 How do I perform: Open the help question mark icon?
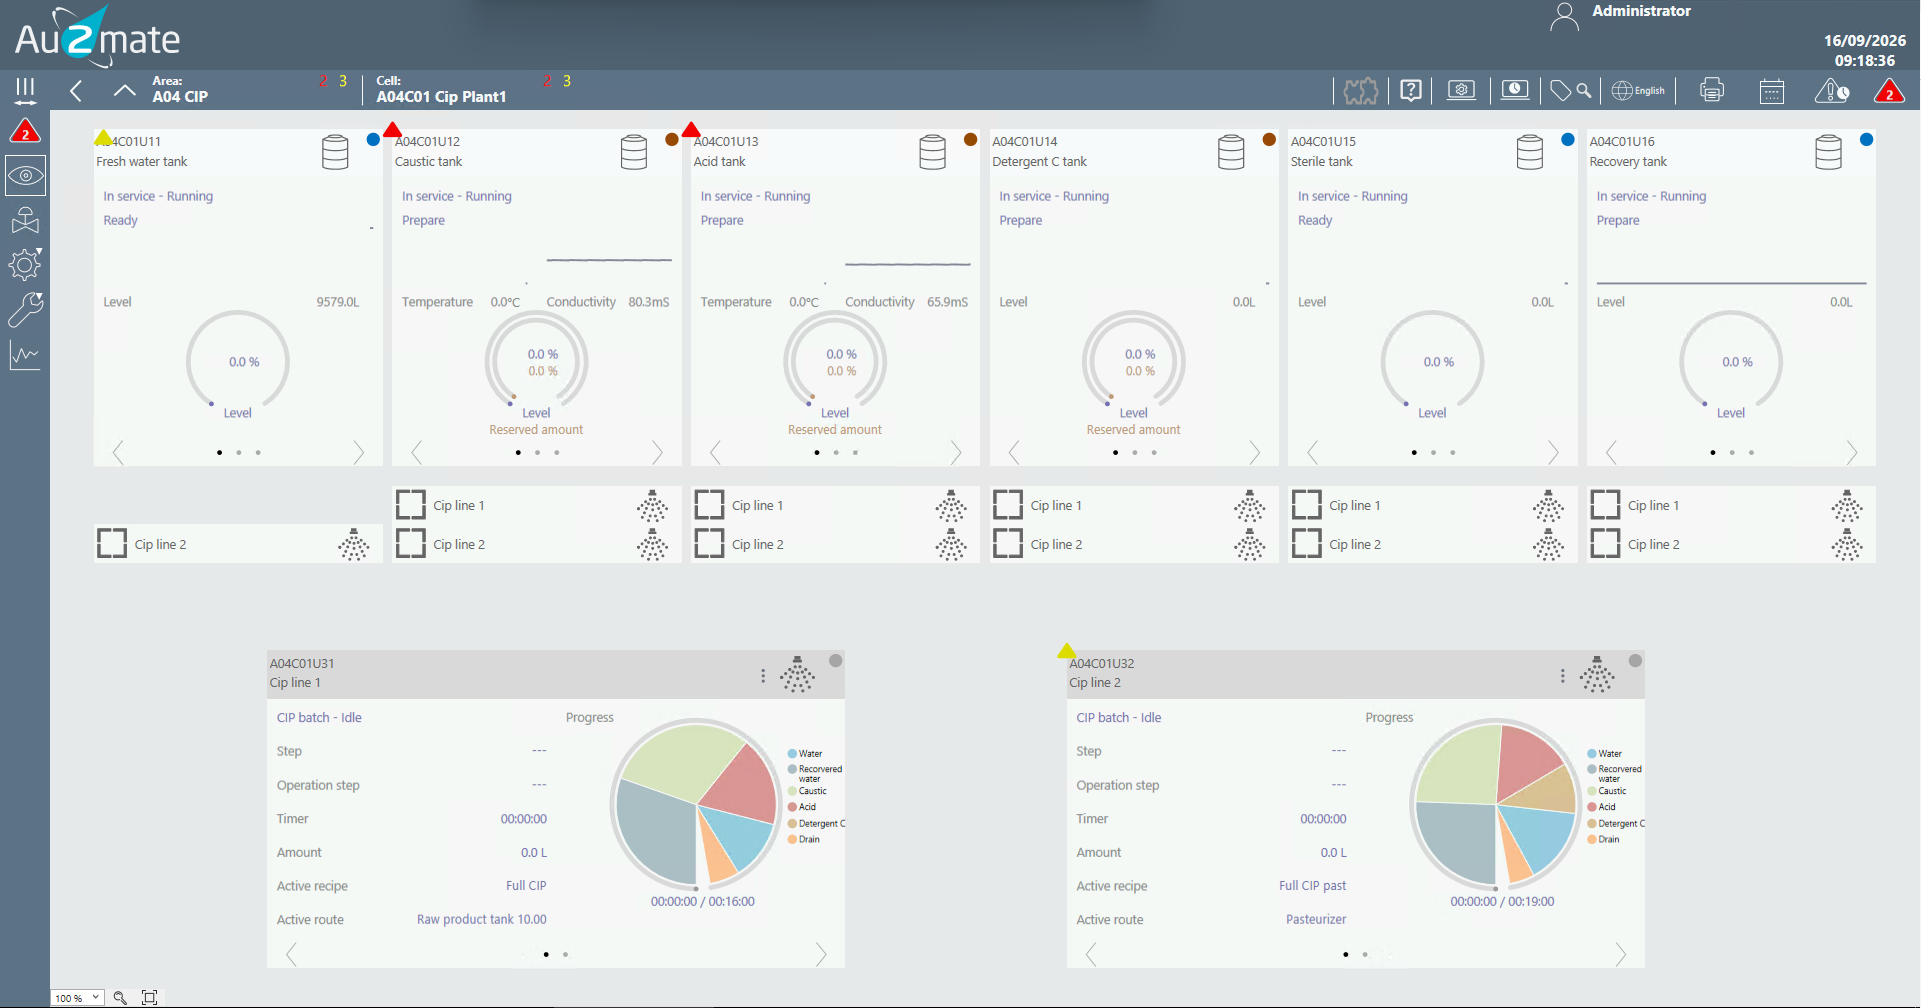1411,91
